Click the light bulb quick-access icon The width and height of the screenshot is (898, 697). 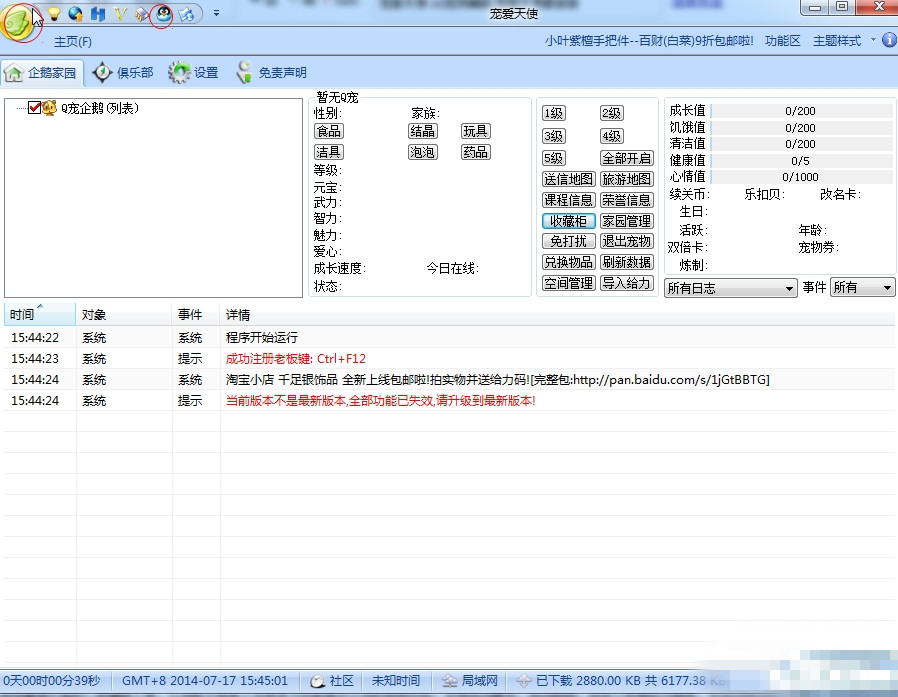54,13
